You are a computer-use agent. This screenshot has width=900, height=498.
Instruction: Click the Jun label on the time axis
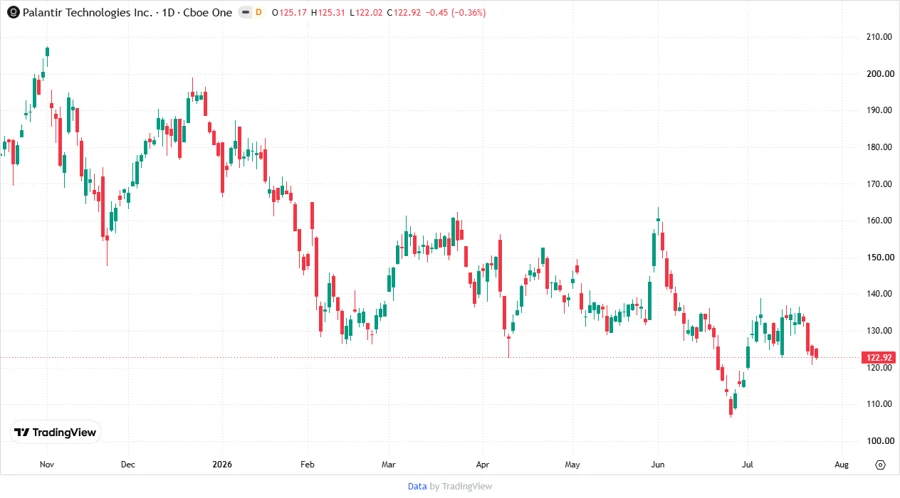click(658, 464)
